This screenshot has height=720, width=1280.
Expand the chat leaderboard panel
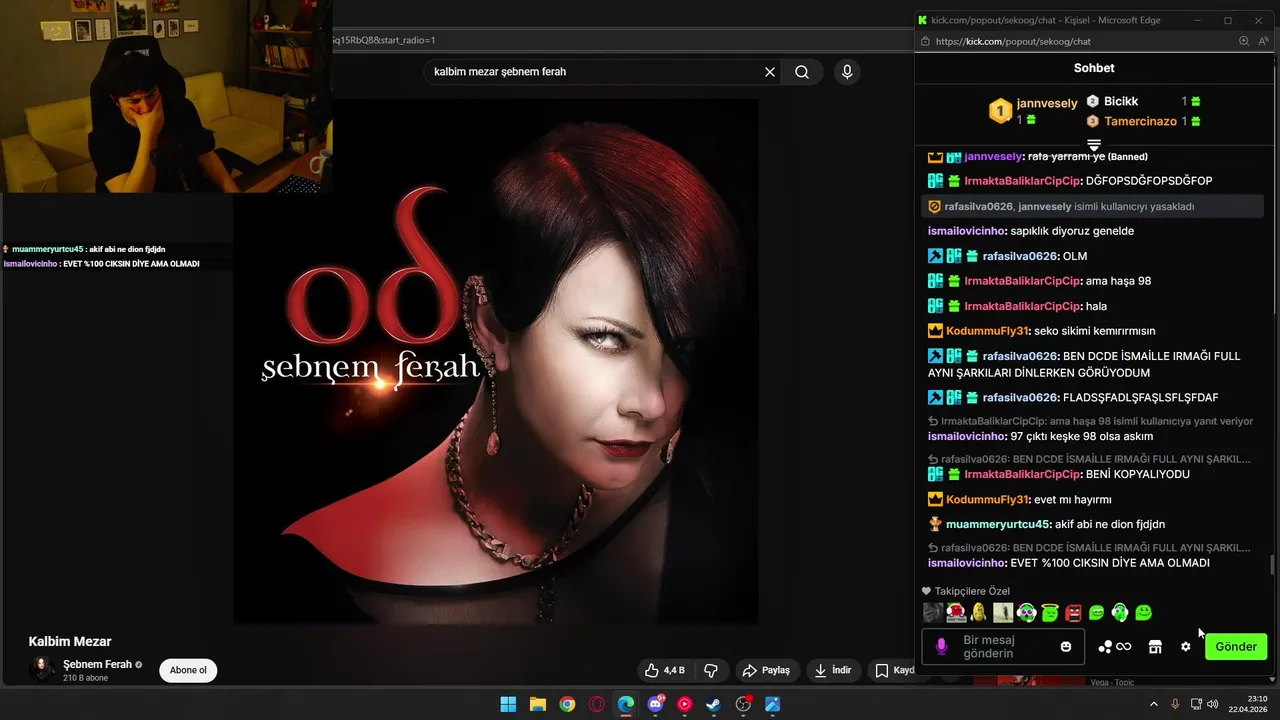click(x=1094, y=146)
